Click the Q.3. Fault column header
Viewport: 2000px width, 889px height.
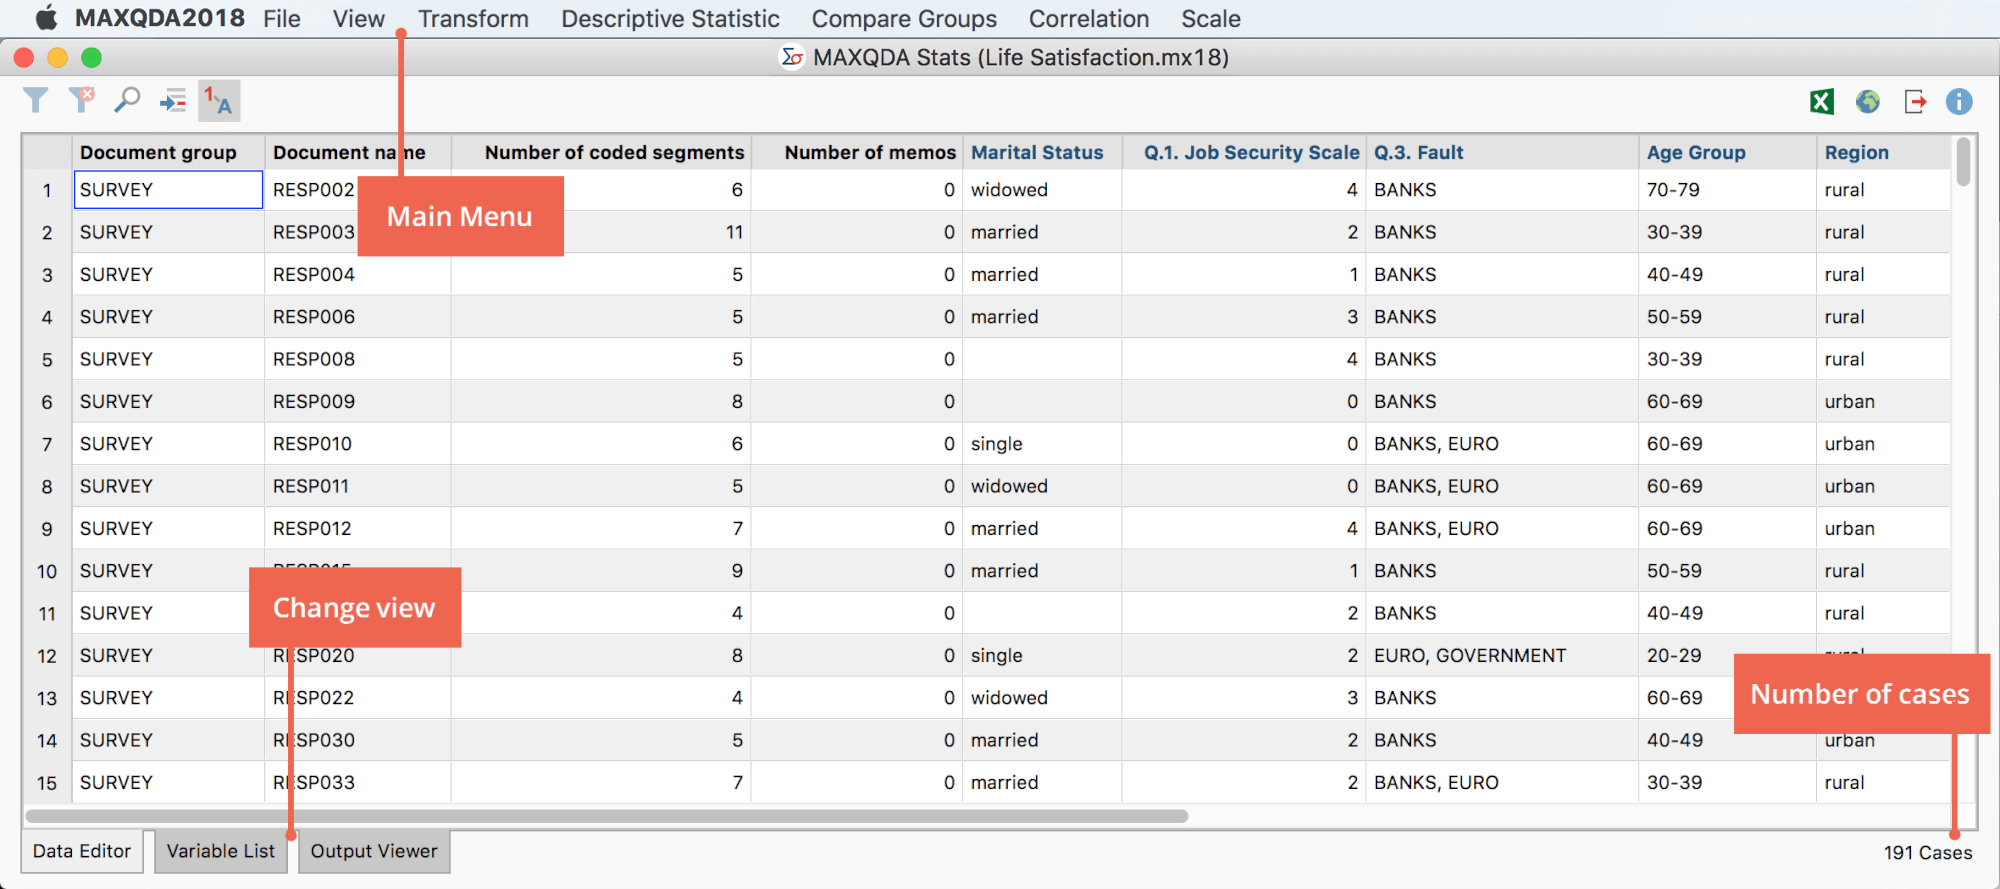(1502, 152)
